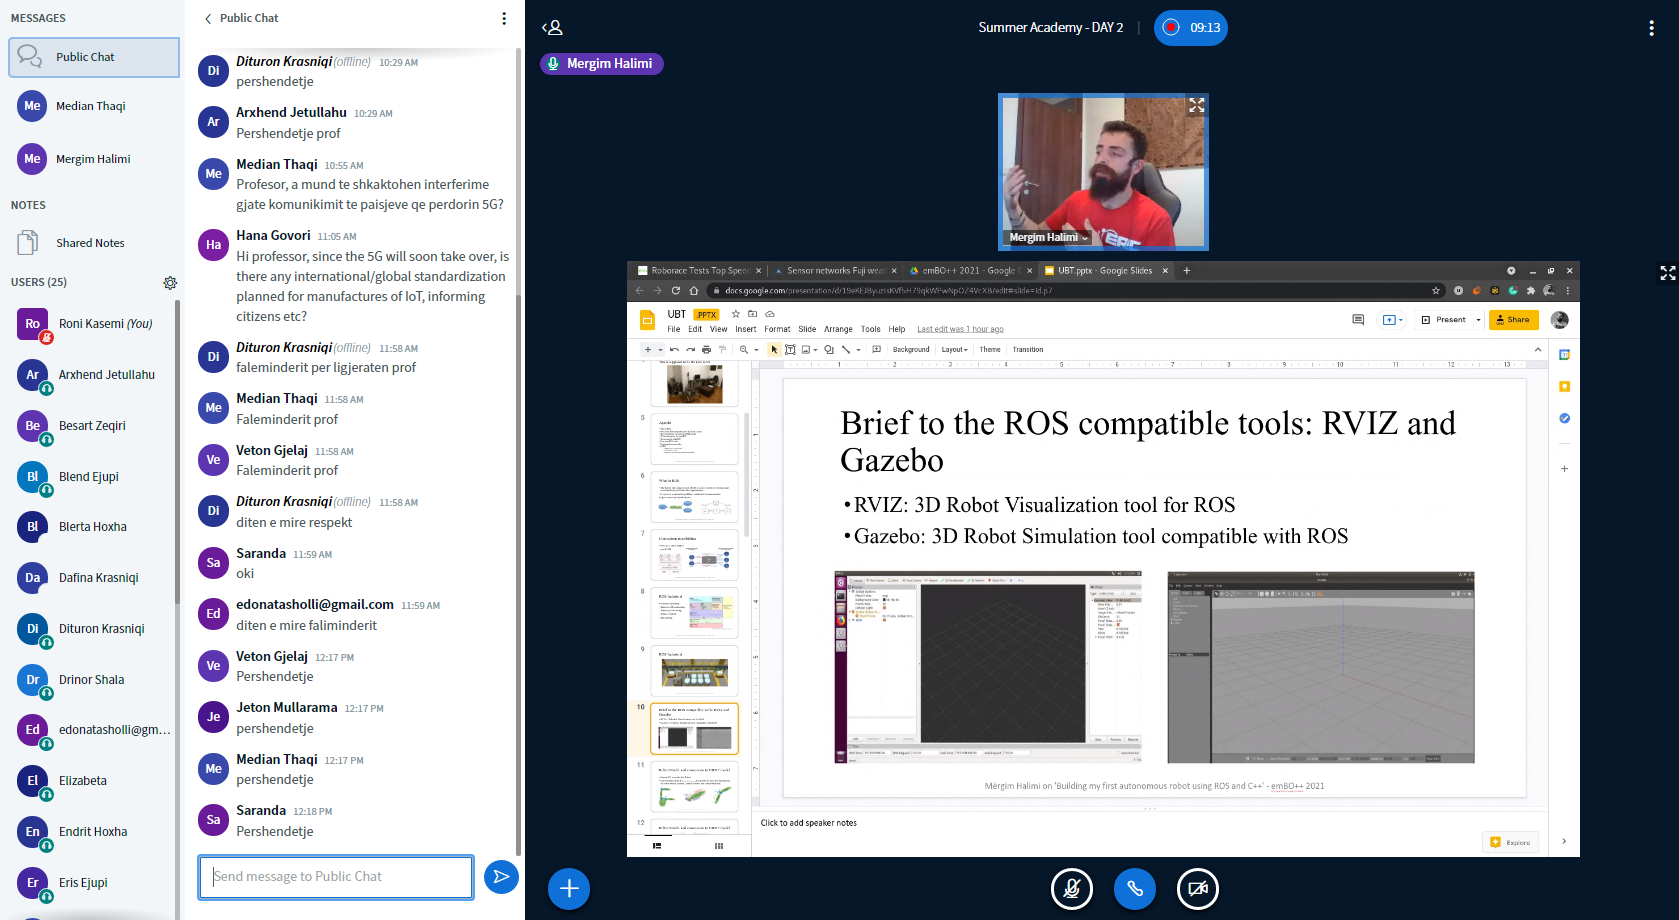Select the Public Chat conversation
This screenshot has height=920, width=1679.
point(94,57)
